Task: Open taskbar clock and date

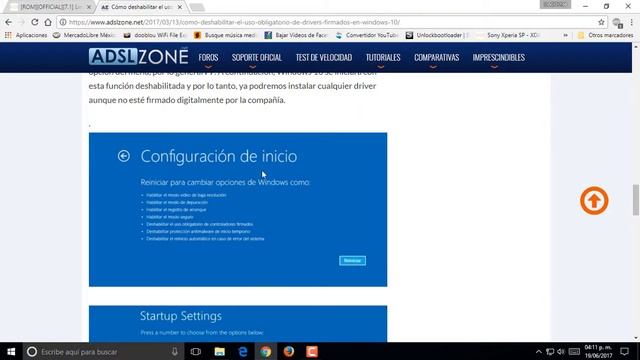Action: coord(598,351)
